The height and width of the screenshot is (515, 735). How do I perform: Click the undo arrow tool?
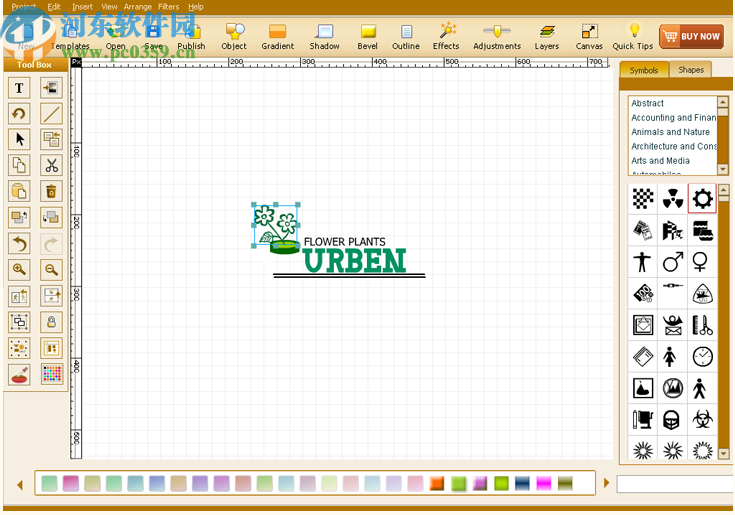click(19, 244)
